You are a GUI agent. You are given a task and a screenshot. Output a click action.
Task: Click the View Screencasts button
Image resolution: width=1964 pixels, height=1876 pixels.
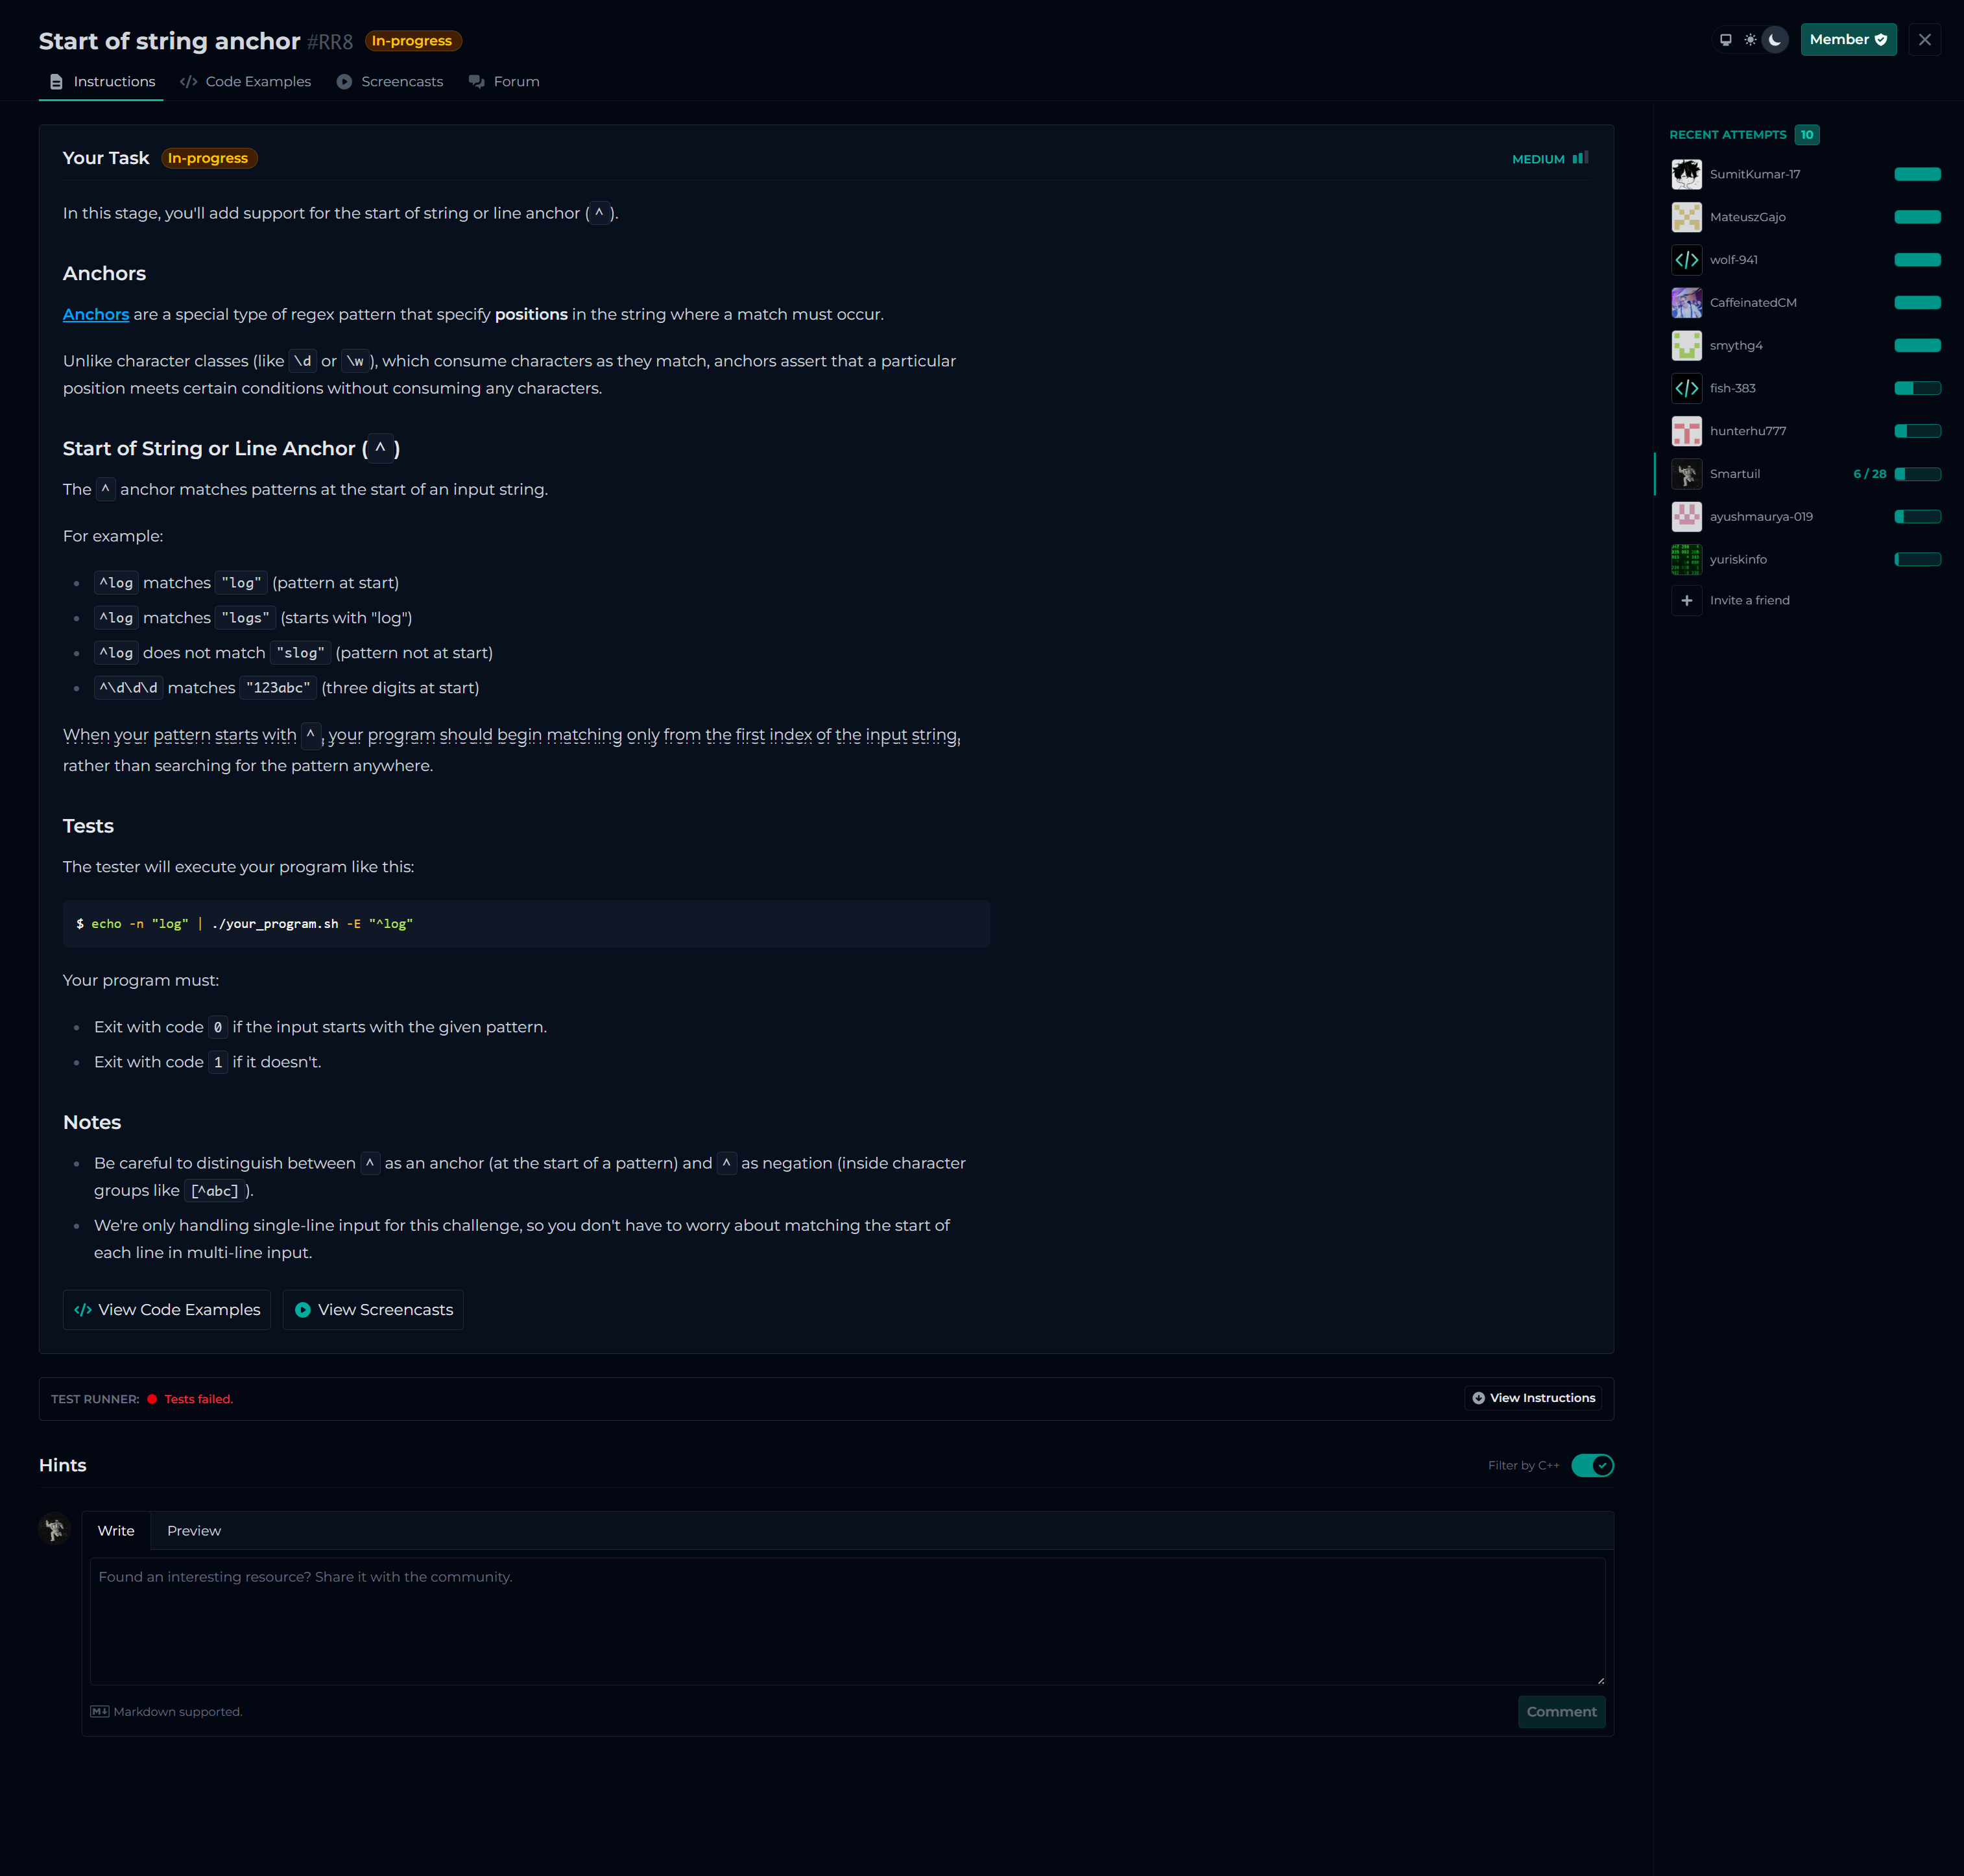point(373,1310)
